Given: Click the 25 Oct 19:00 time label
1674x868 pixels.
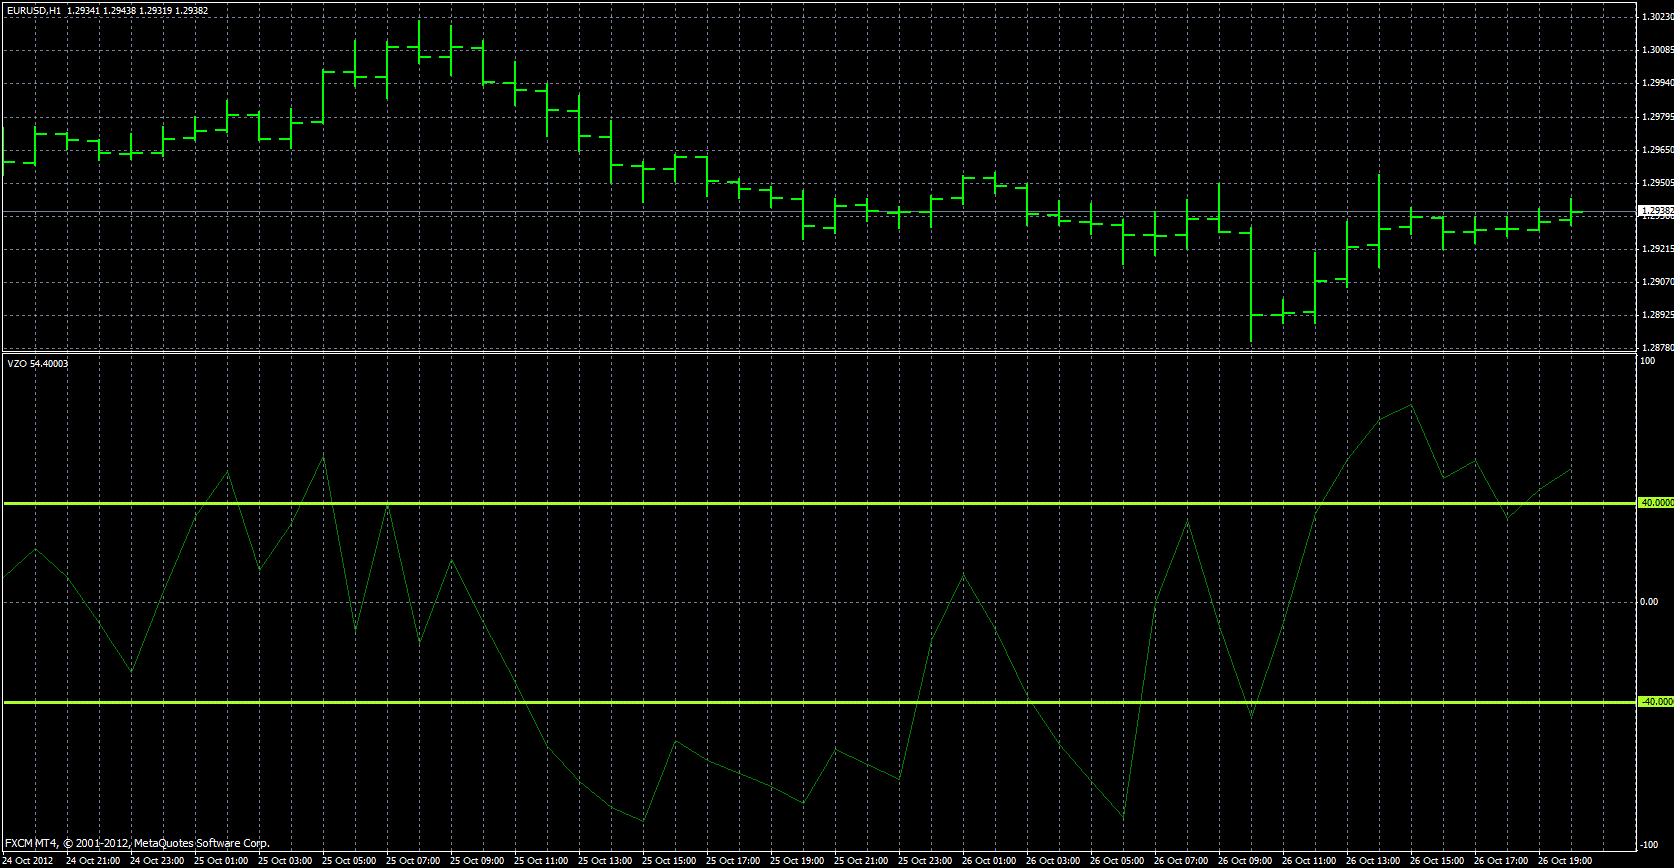Looking at the screenshot, I should click(797, 861).
